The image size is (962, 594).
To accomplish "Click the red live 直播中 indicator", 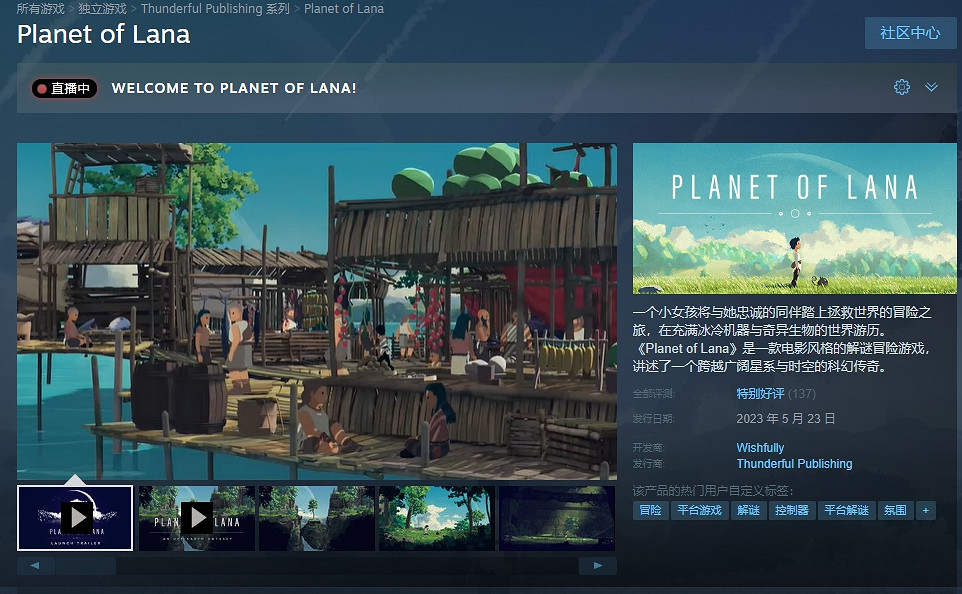I will click(x=64, y=89).
